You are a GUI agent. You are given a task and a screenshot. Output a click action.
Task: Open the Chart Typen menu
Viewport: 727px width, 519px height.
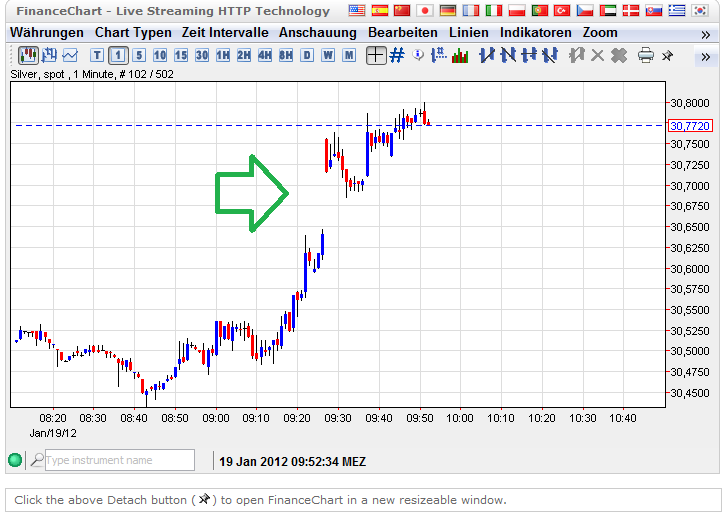point(133,33)
